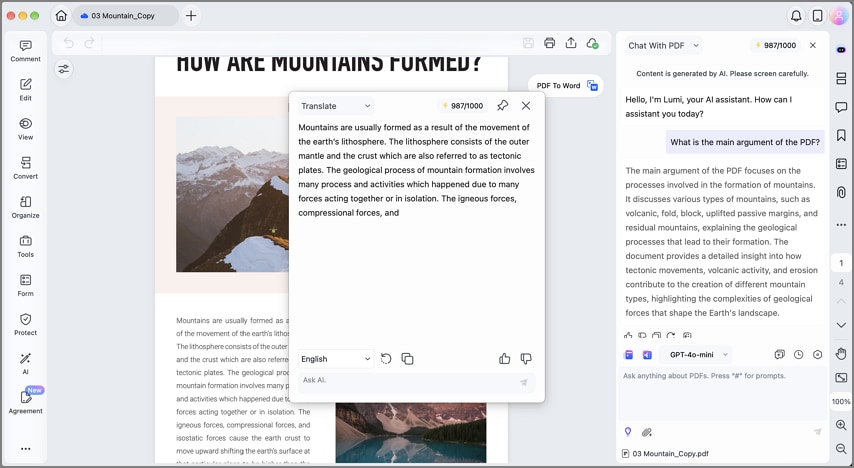Open the Convert tool in sidebar
The width and height of the screenshot is (854, 468).
(x=26, y=168)
